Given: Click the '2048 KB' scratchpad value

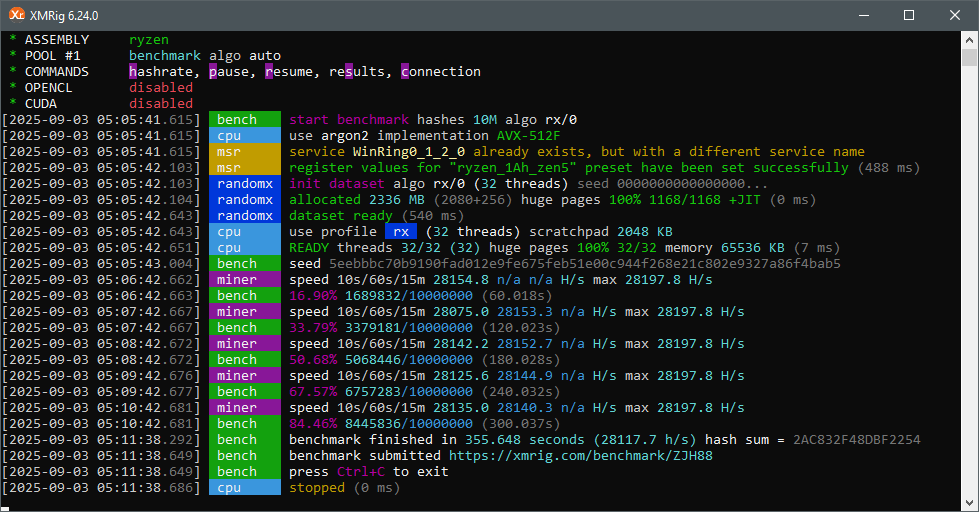Looking at the screenshot, I should (x=645, y=232).
